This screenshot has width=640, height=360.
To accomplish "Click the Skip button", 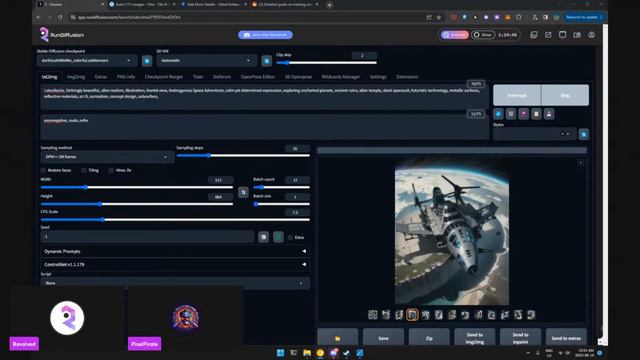I will coord(565,95).
